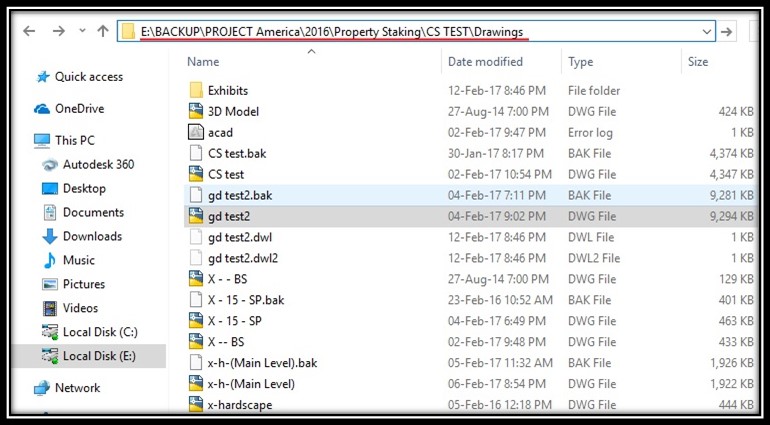Open Documents in the sidebar
Screen dimensions: 770x425
click(93, 212)
